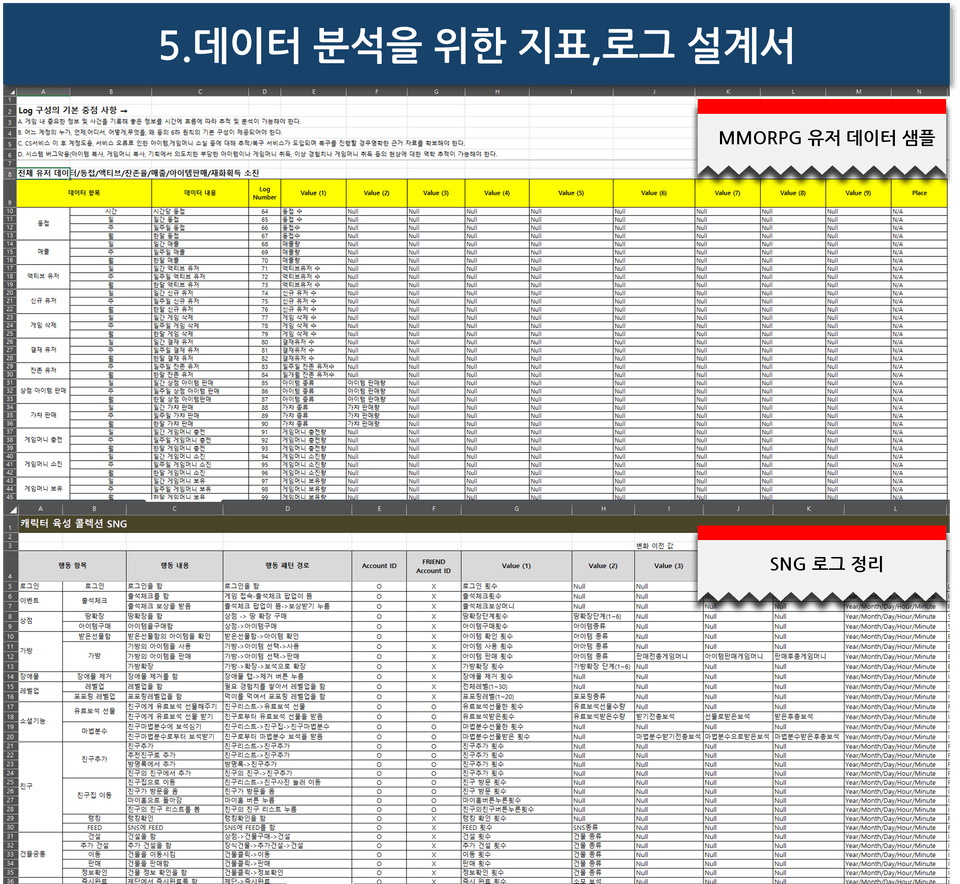Click row header 4 in the SNG sheet
This screenshot has width=960, height=884.
tap(10, 566)
